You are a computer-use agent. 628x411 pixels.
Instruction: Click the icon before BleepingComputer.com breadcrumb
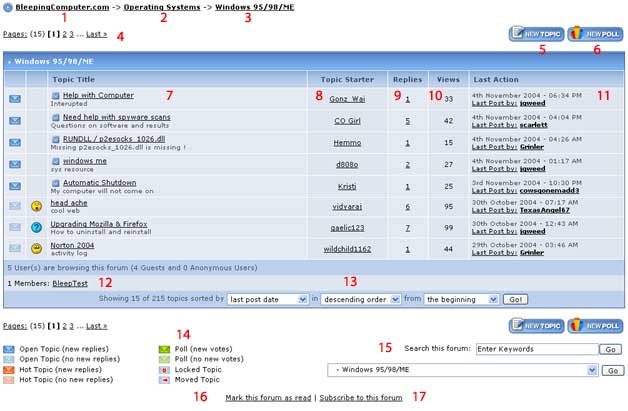click(x=8, y=7)
